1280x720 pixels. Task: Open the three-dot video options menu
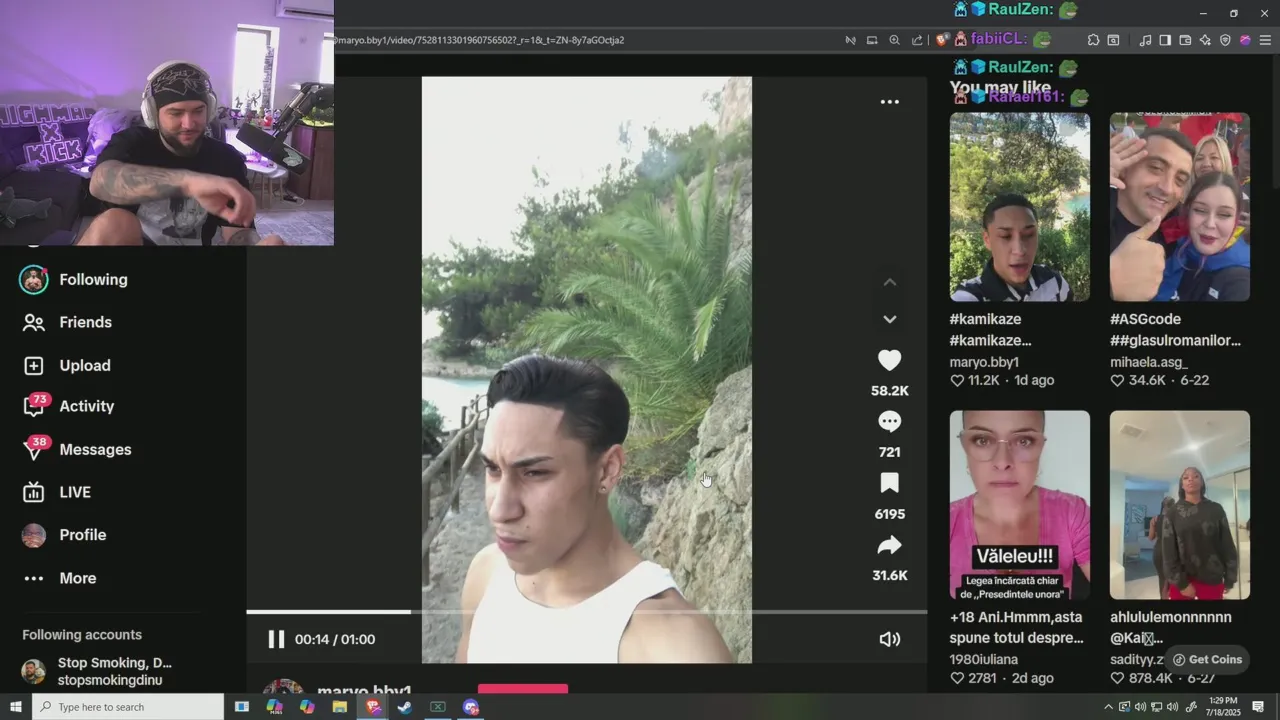(x=889, y=102)
